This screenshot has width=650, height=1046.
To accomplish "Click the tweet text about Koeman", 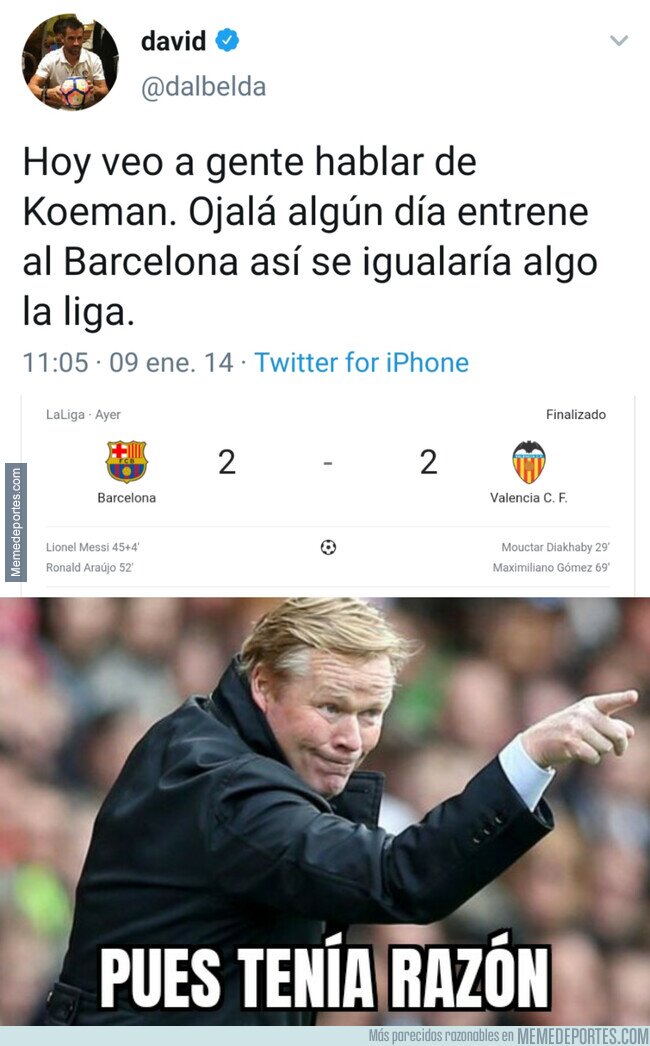I will pos(310,237).
